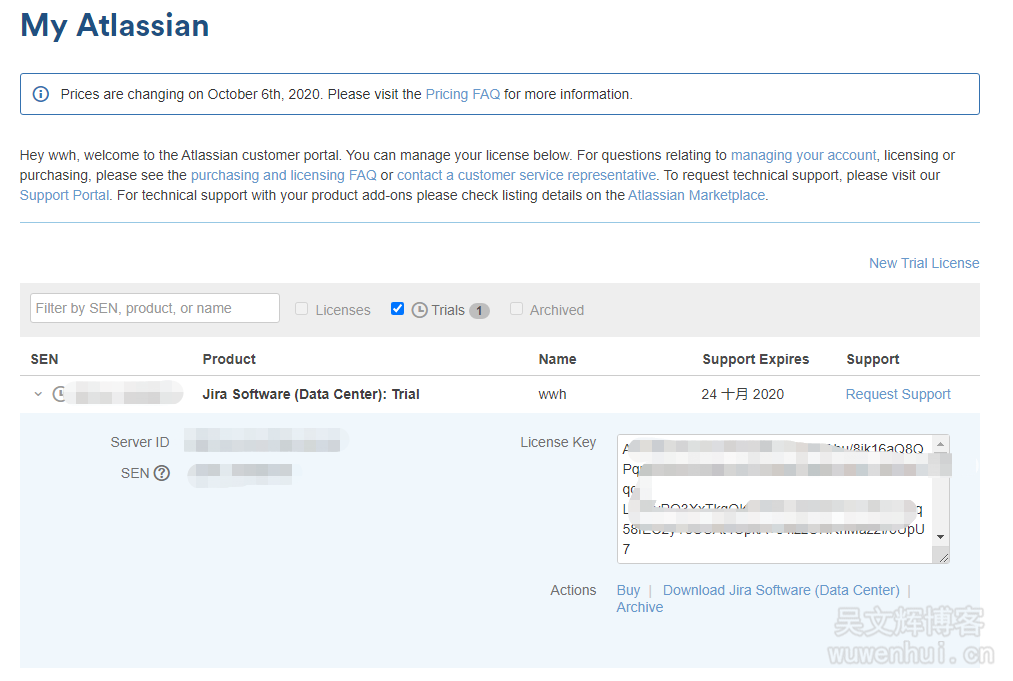Focus the filter by SEN input field
Viewport: 1013px width, 681px height.
(155, 308)
